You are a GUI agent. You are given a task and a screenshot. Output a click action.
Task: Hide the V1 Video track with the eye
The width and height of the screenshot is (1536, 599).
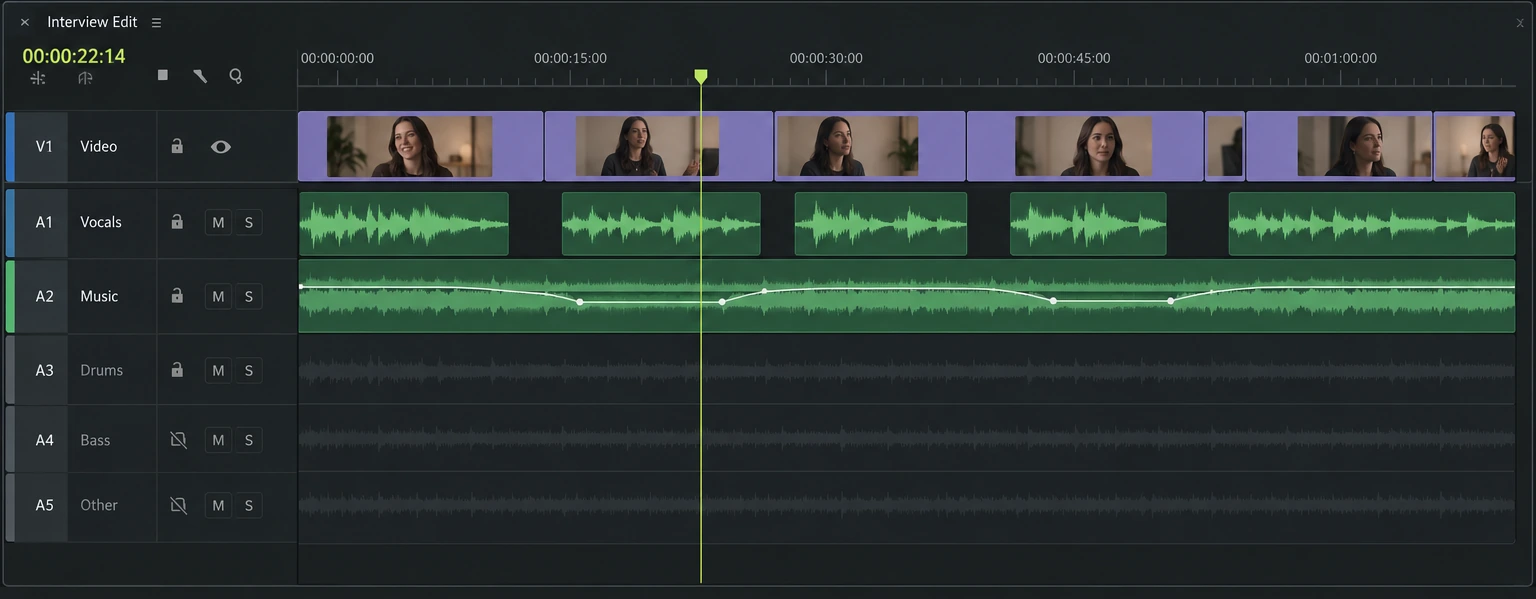point(221,147)
